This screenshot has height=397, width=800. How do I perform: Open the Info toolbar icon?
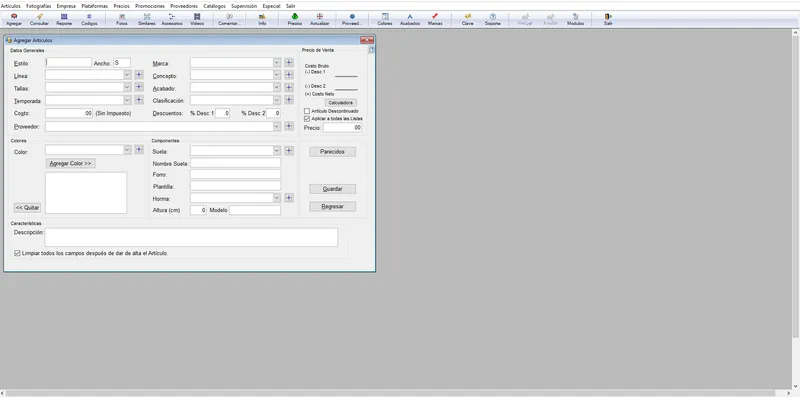(262, 19)
